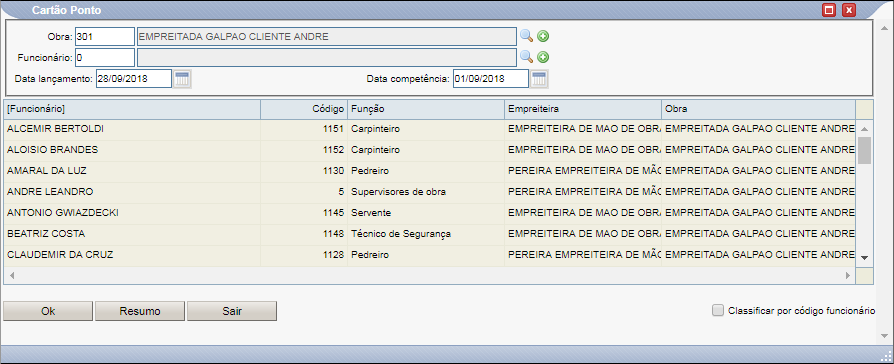Select row ANTONIO GWIAZDECKI

(x=430, y=213)
